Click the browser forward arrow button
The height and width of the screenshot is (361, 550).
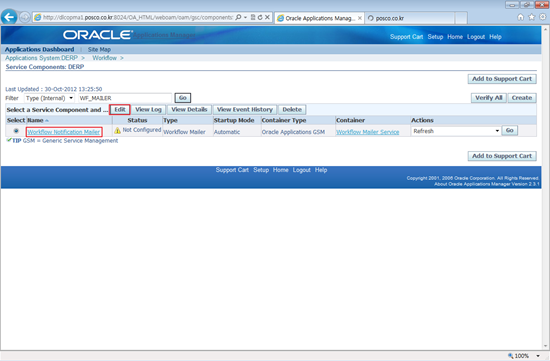pyautogui.click(x=25, y=17)
